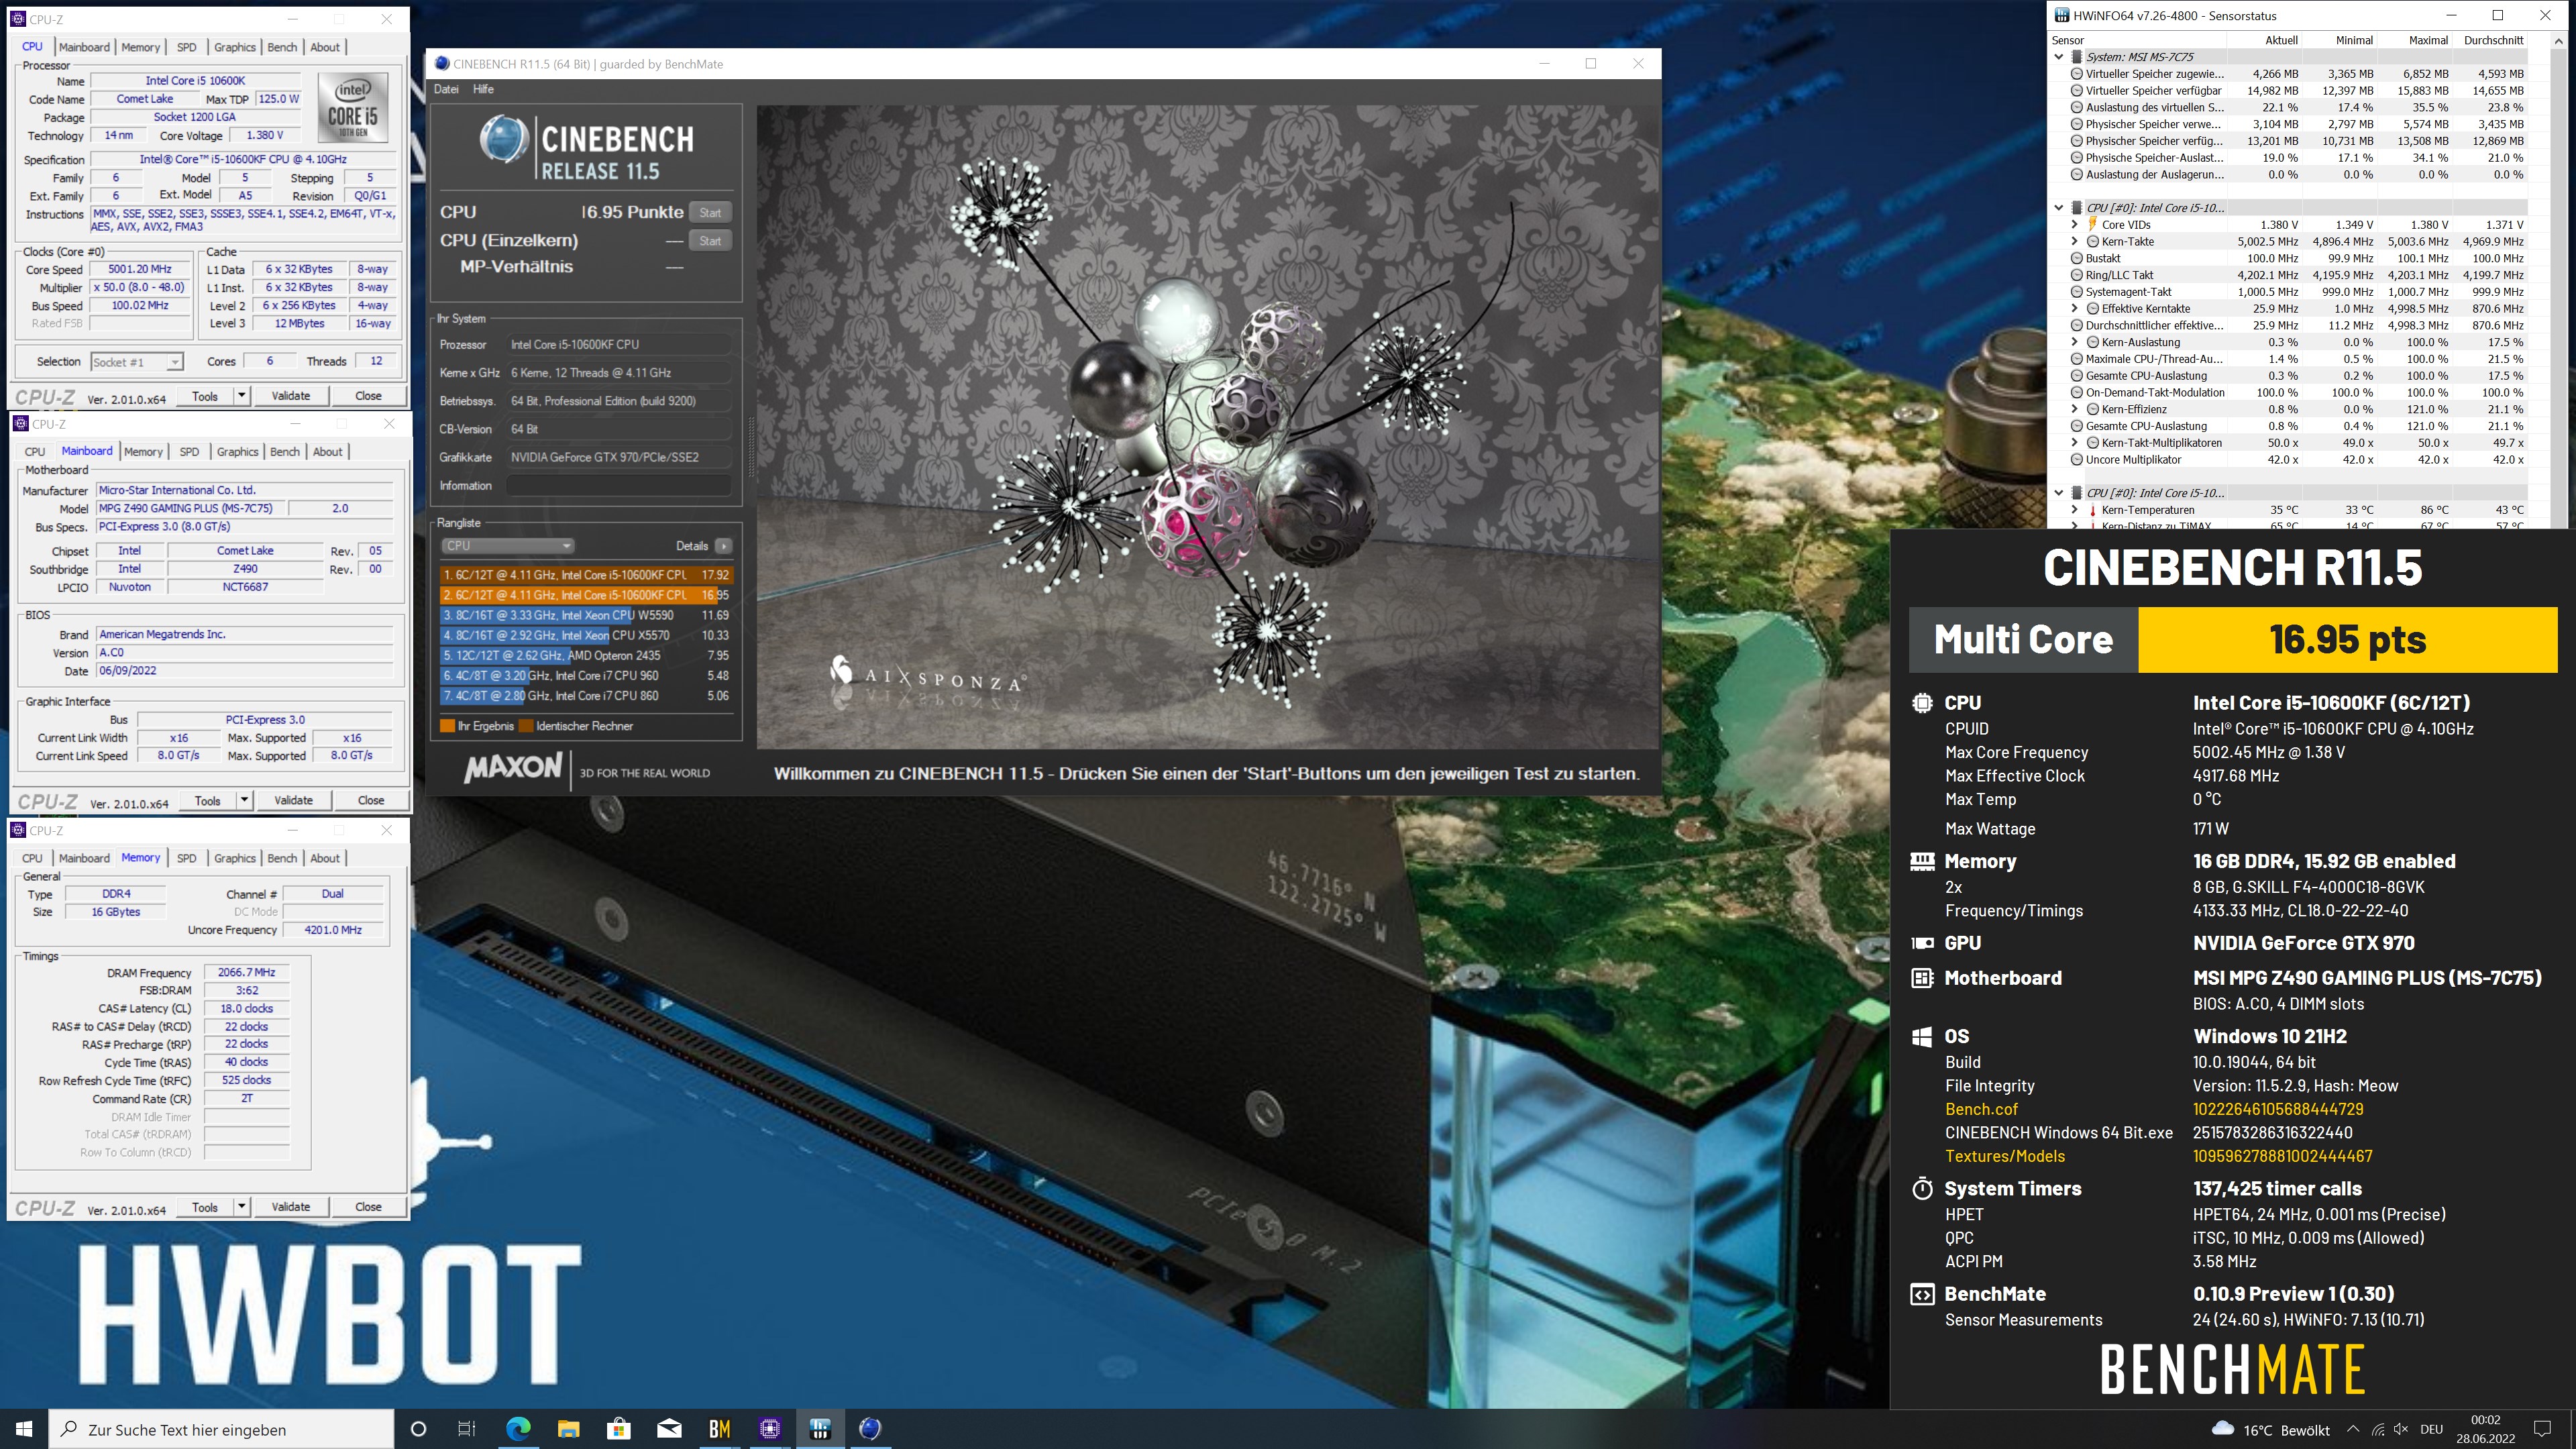Start the Cinebench CPU multi-core test

[x=710, y=212]
